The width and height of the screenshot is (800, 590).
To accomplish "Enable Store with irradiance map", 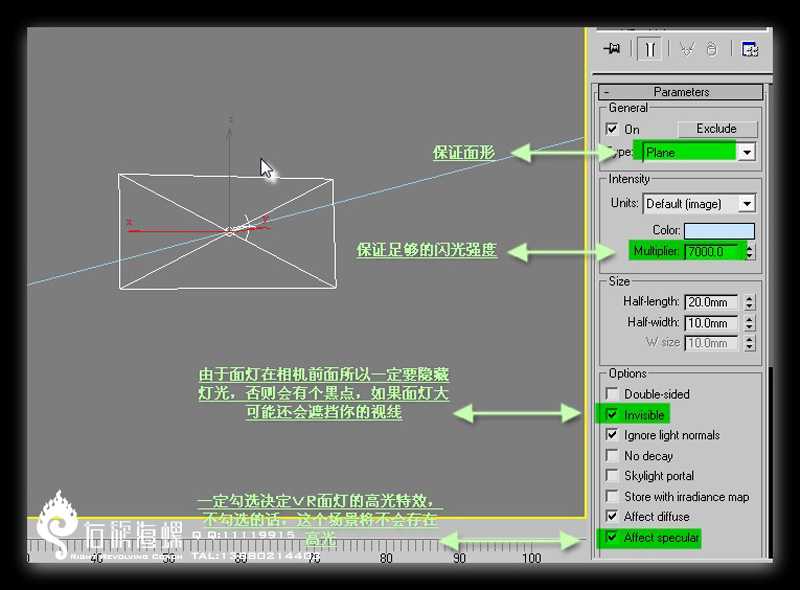I will tap(611, 496).
